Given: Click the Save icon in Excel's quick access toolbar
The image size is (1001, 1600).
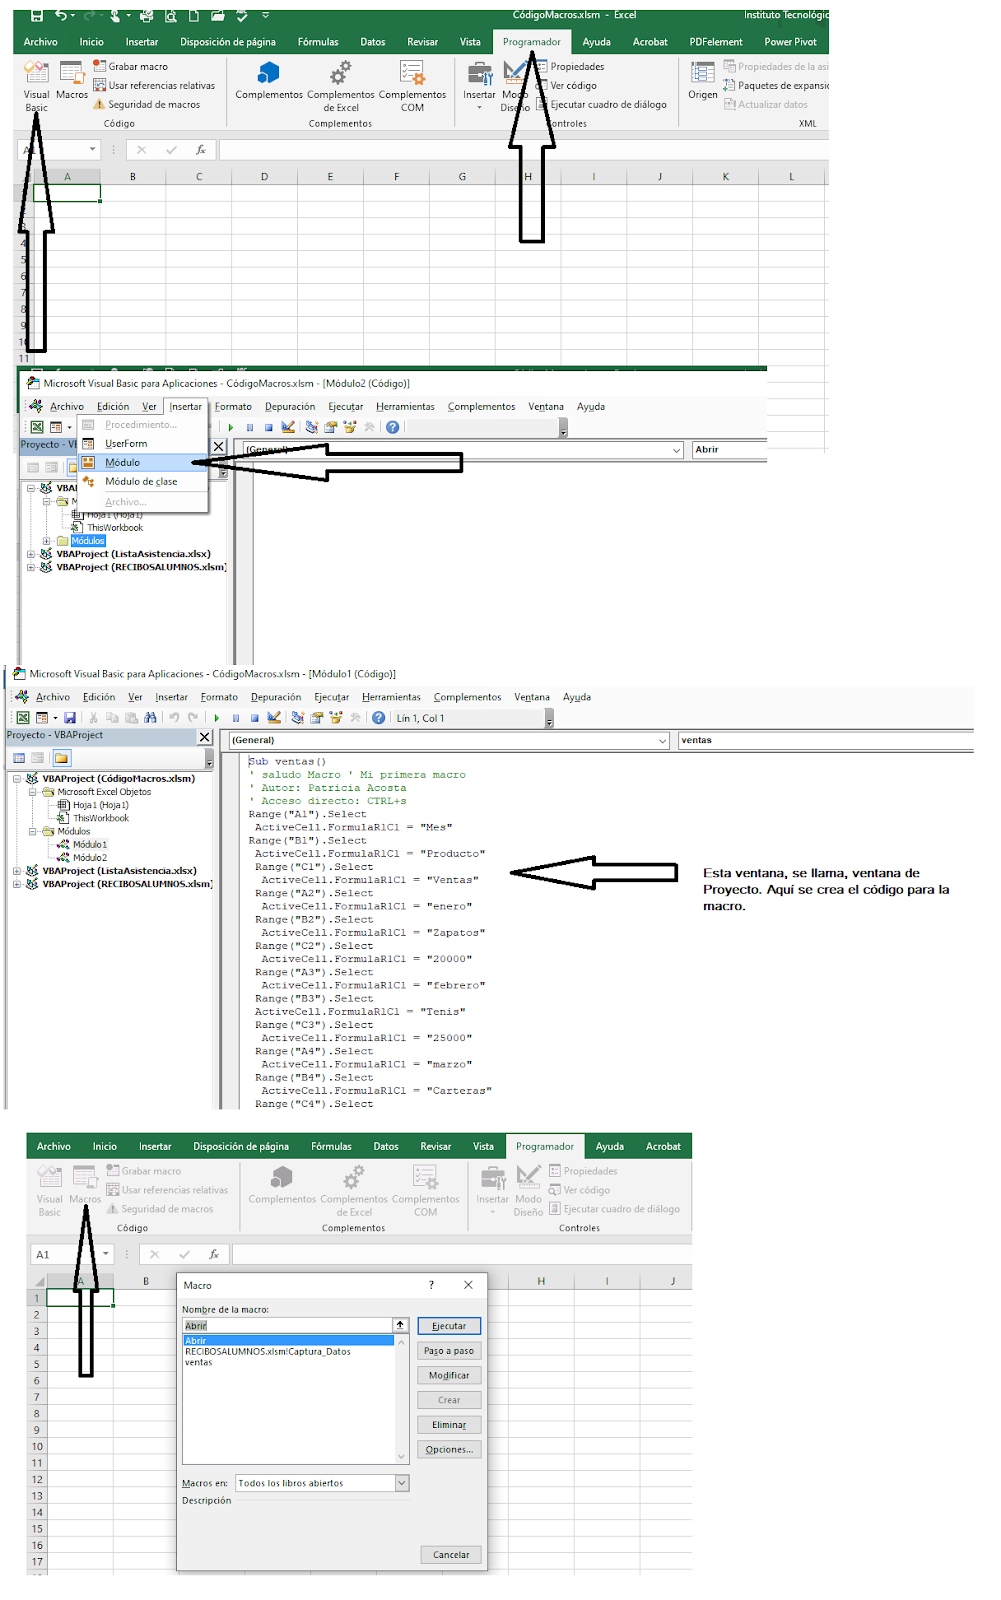Looking at the screenshot, I should [36, 15].
